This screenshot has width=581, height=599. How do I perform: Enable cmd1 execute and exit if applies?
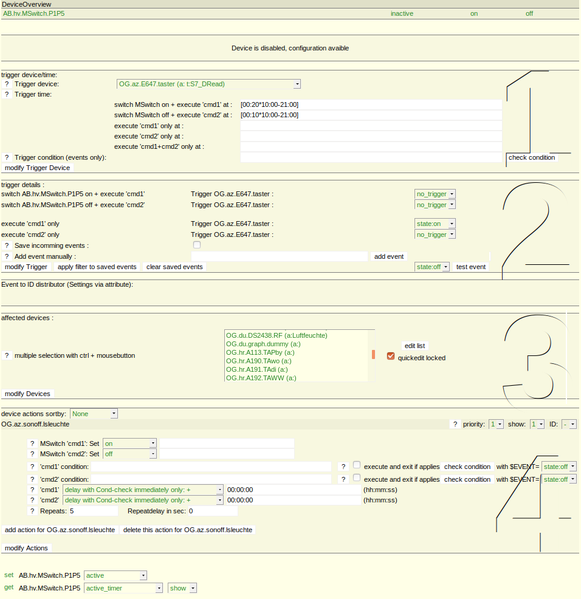356,465
